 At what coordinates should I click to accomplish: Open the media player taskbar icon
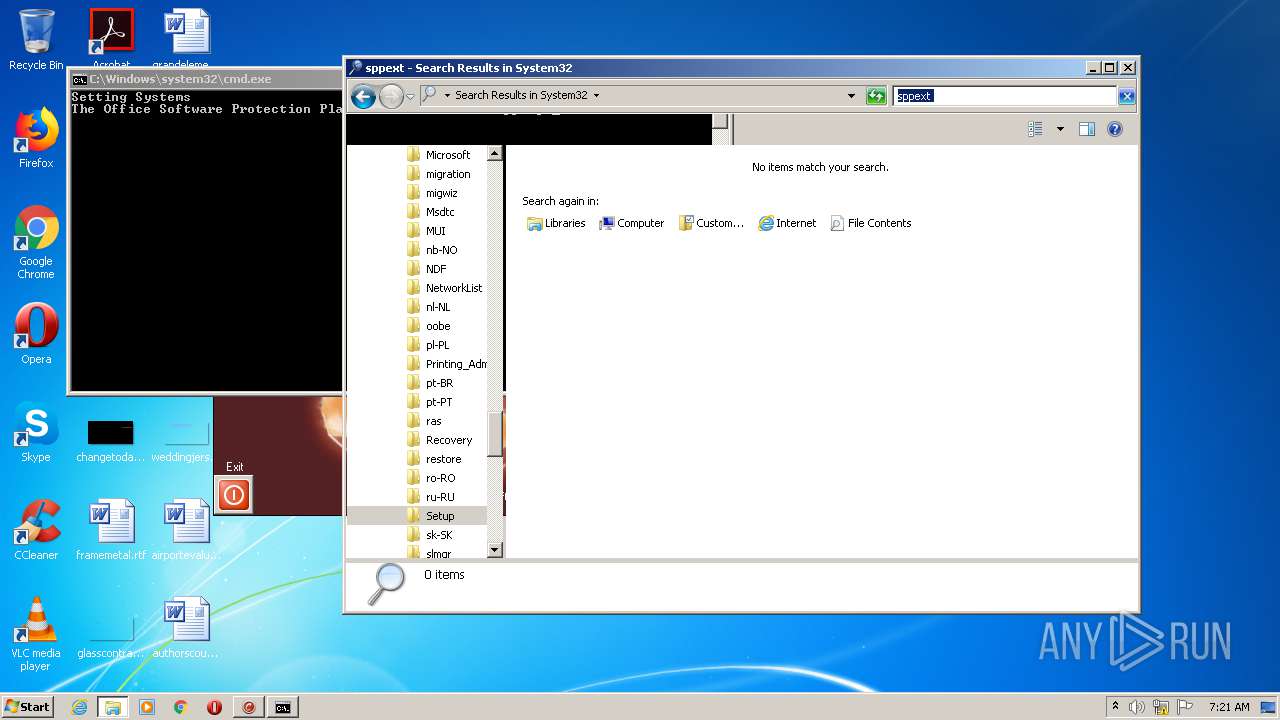click(147, 707)
